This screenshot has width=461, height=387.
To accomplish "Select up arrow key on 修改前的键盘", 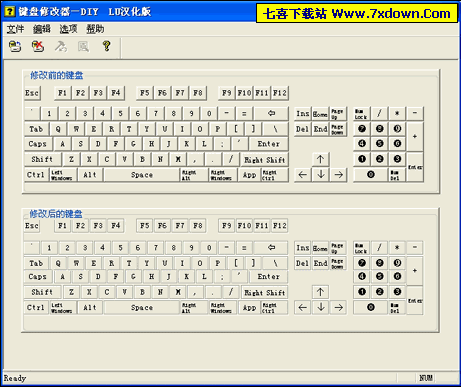I will (321, 159).
